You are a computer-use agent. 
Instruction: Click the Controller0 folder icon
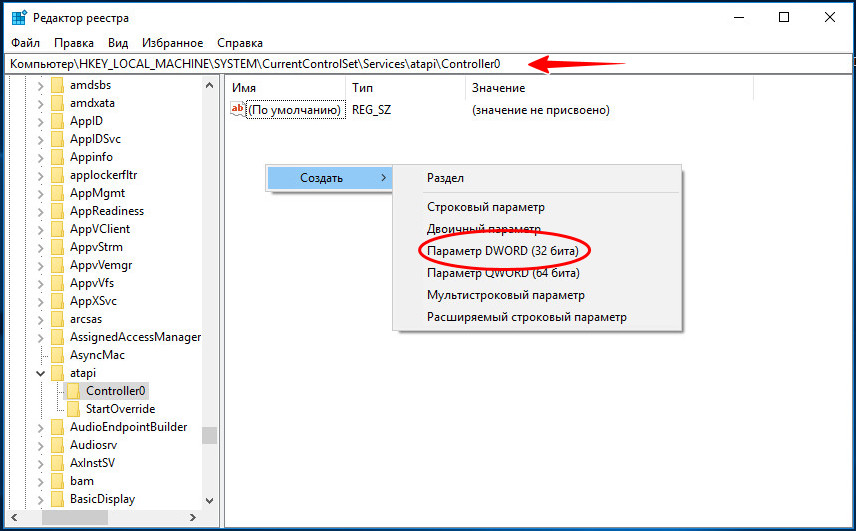(x=73, y=391)
